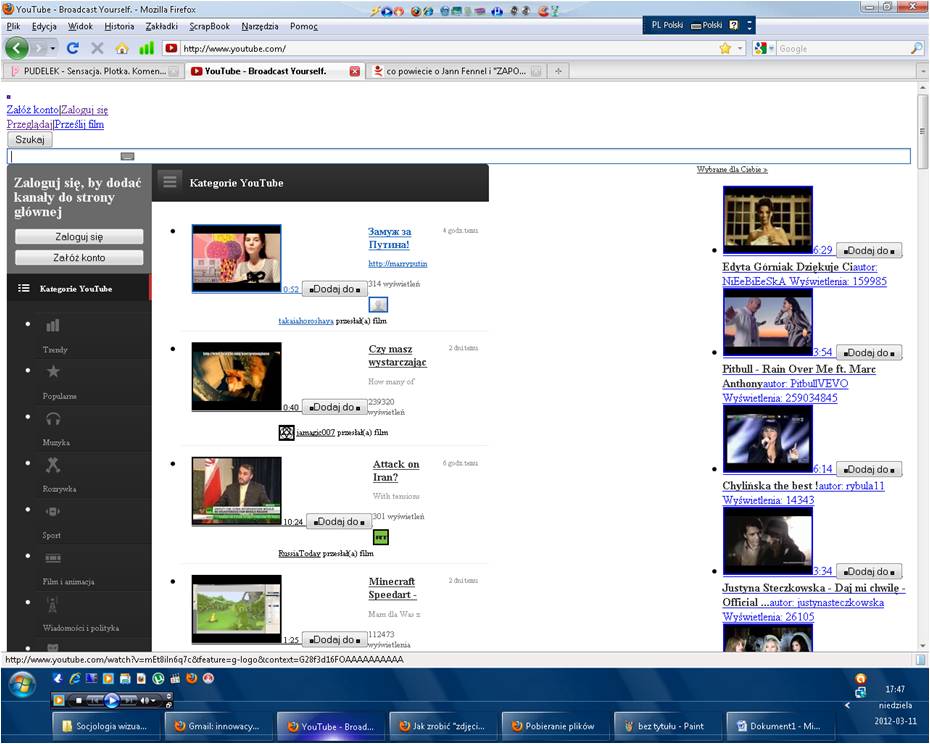The image size is (930, 744).
Task: Click Dodaj do for Edyta Górniak video
Action: (x=869, y=250)
